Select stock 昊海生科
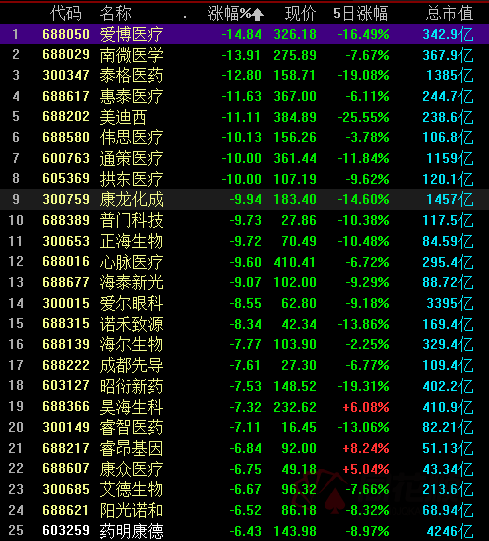 [x=131, y=406]
